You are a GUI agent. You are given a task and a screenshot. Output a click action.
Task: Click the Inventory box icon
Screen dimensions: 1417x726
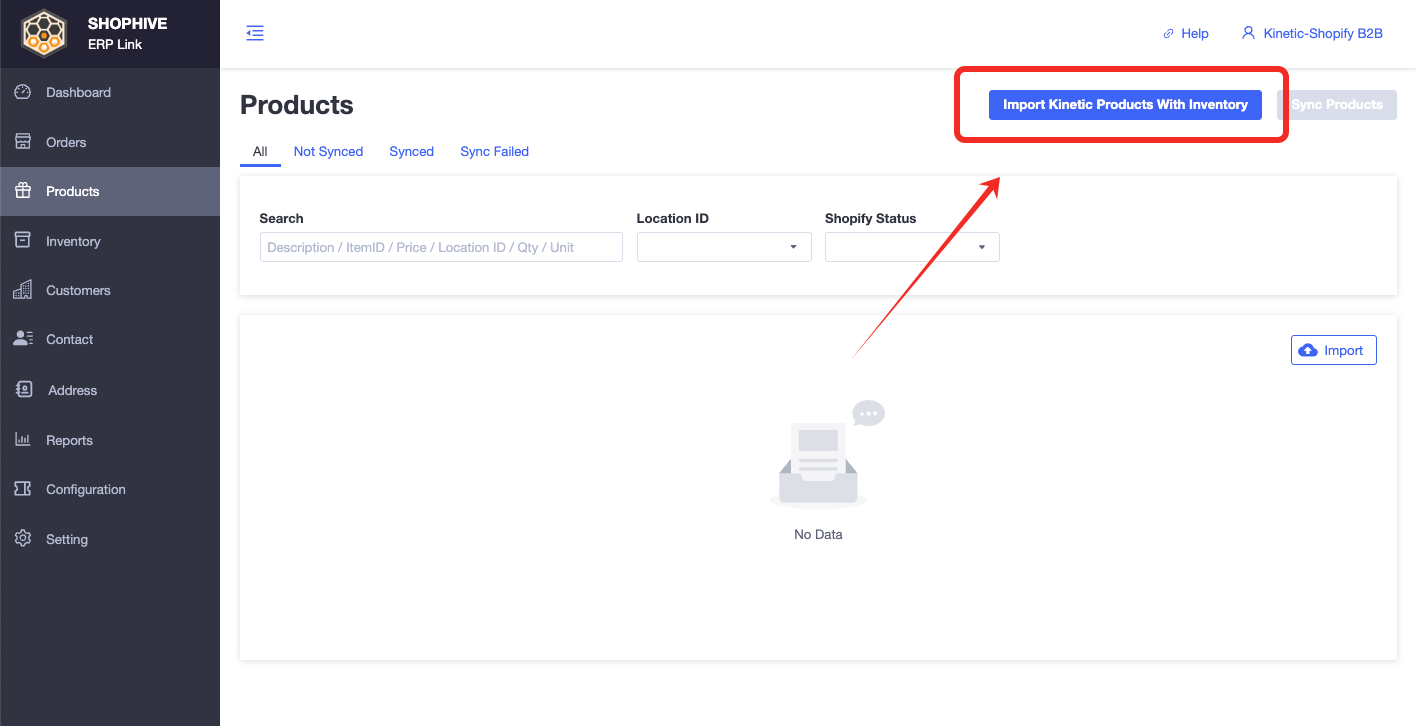click(23, 241)
